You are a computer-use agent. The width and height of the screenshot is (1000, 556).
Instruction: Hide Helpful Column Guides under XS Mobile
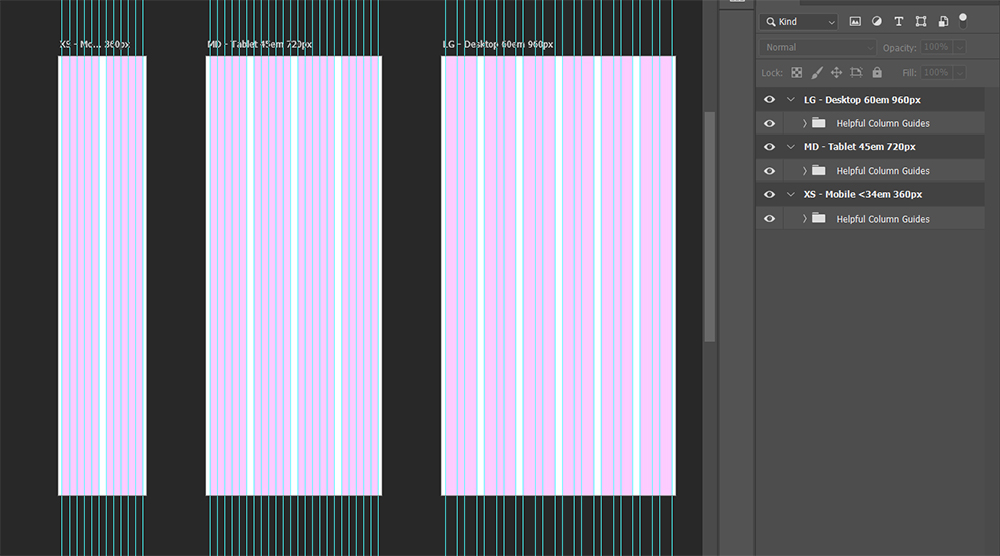[x=769, y=219]
